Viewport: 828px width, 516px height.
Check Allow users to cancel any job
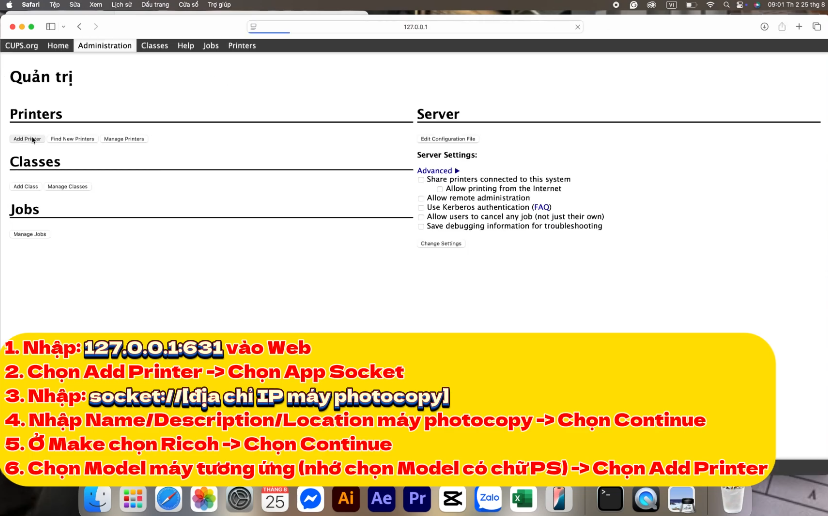click(421, 217)
